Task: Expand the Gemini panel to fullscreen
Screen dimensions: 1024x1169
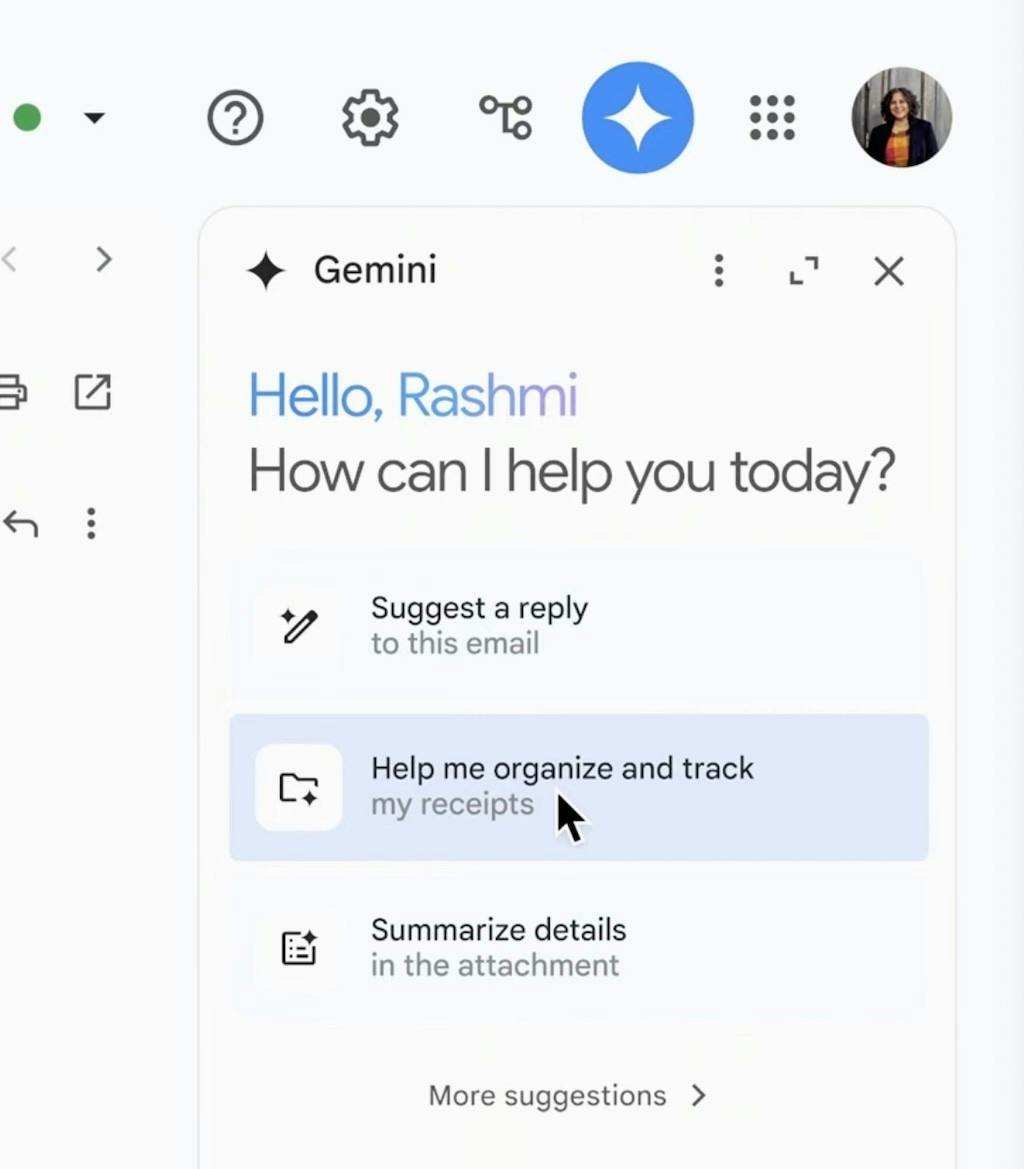Action: click(804, 271)
